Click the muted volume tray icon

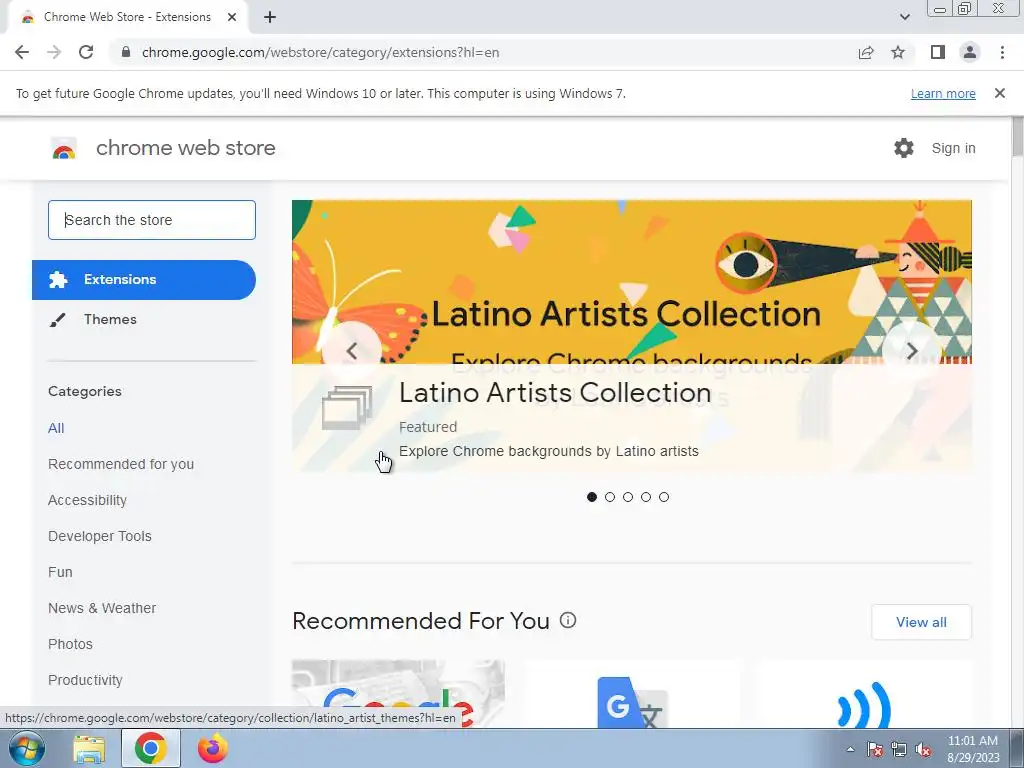(x=923, y=750)
